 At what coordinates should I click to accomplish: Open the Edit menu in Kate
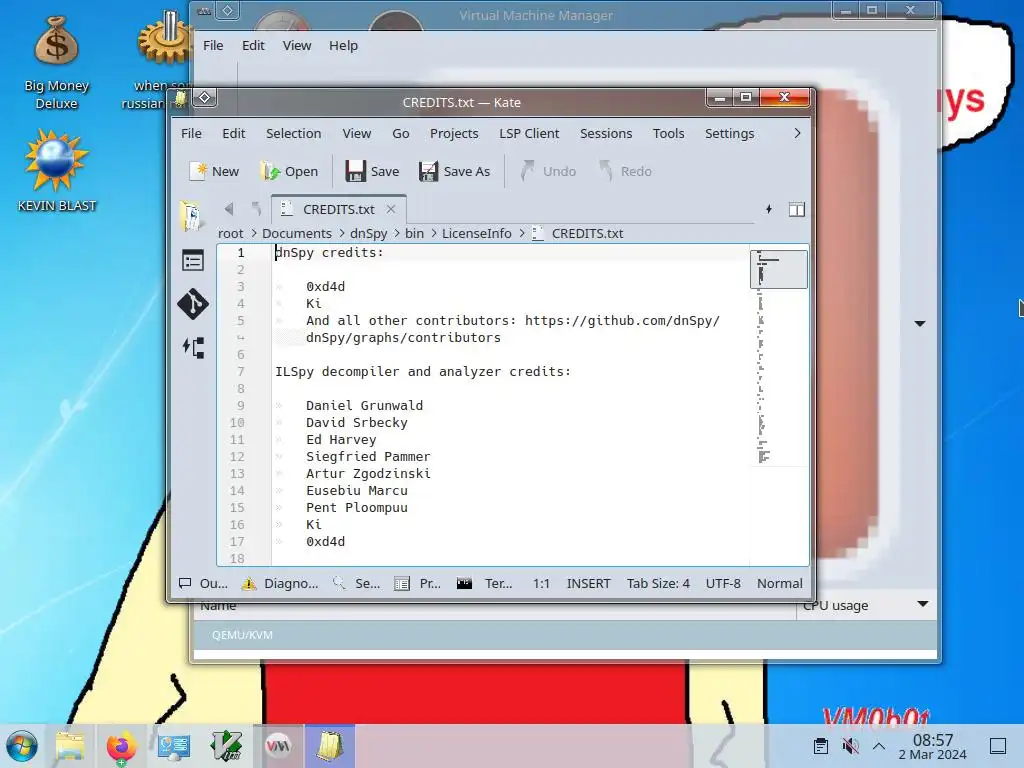(233, 133)
